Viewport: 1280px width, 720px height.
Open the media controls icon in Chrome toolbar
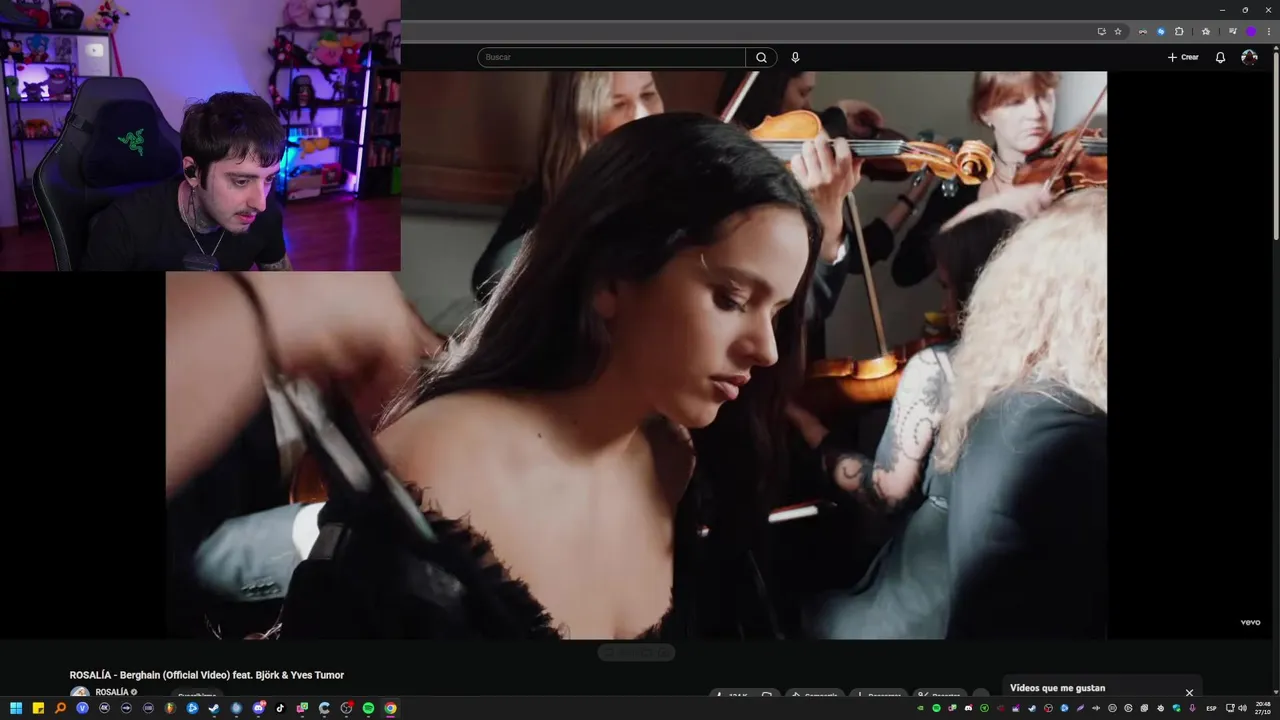[1233, 31]
